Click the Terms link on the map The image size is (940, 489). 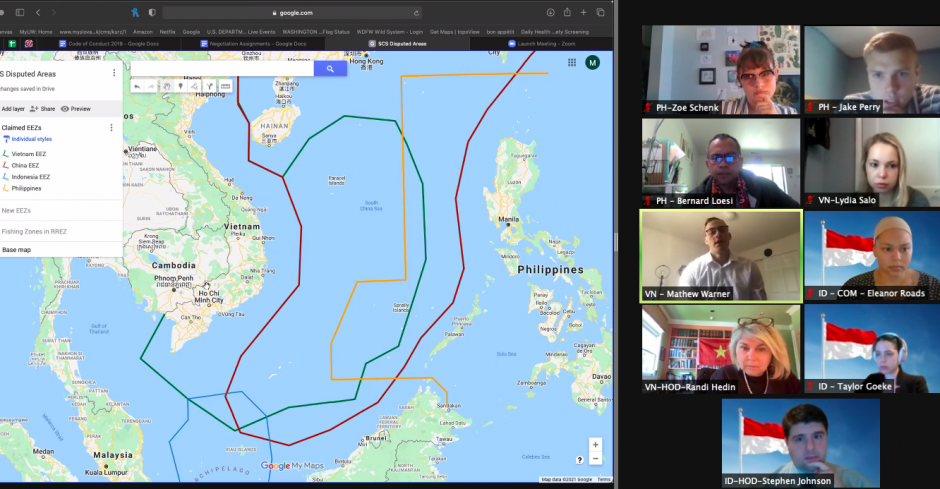tap(604, 479)
